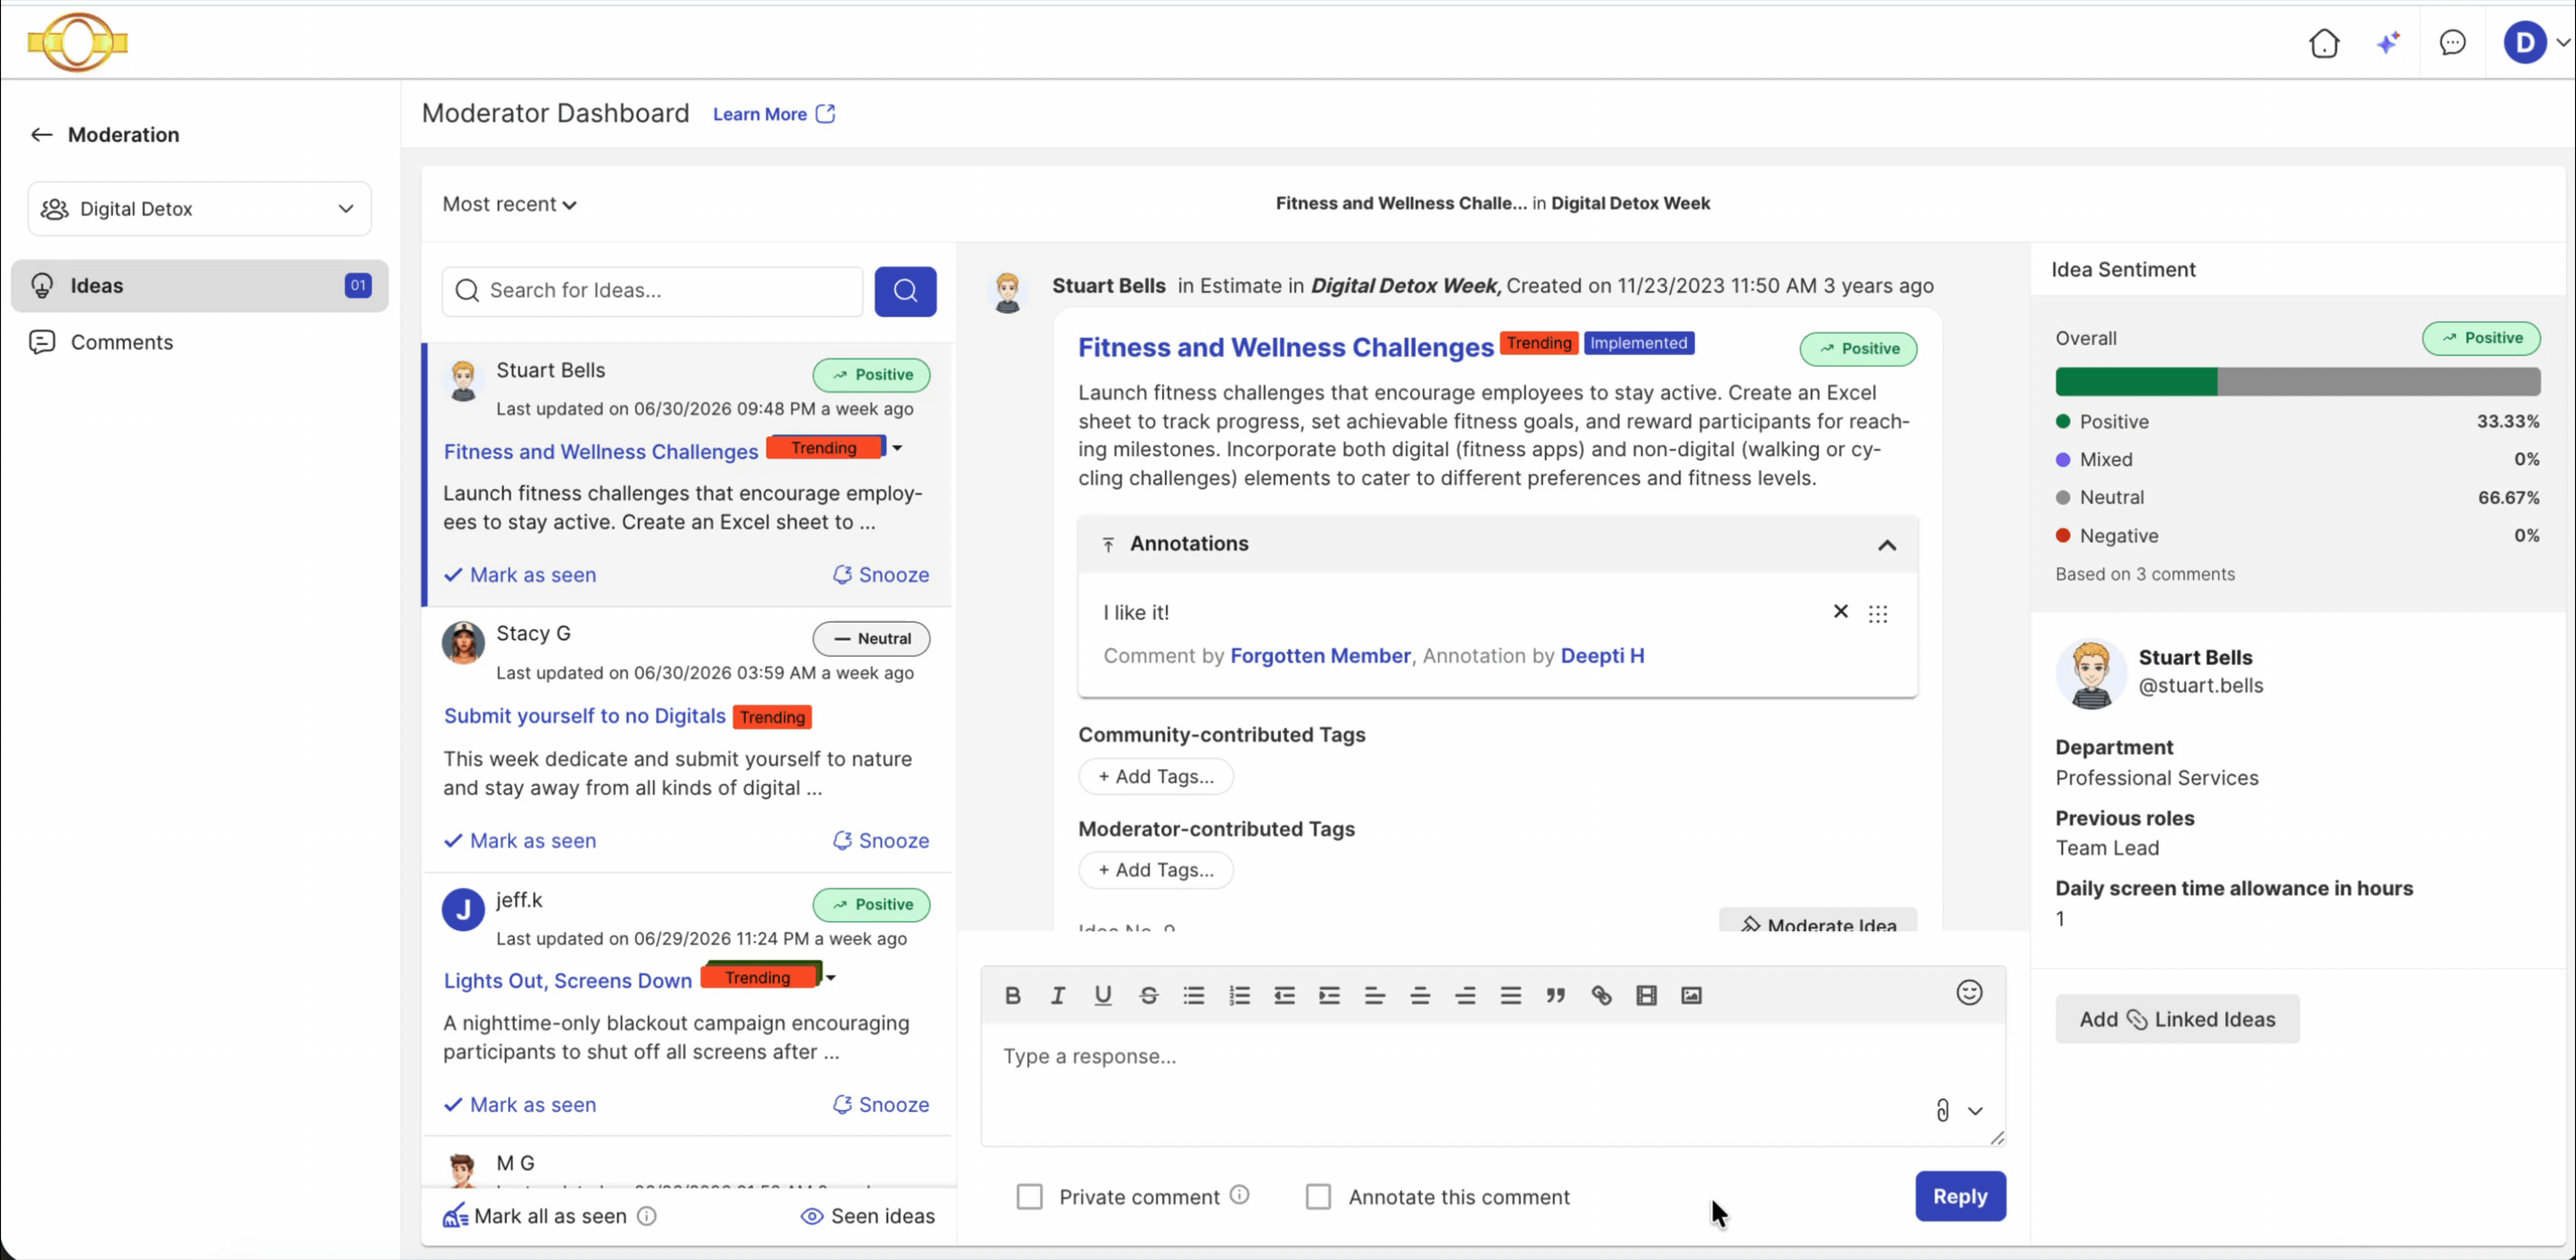Open the AI sparkle assistant icon
The image size is (2576, 1260).
point(2388,43)
